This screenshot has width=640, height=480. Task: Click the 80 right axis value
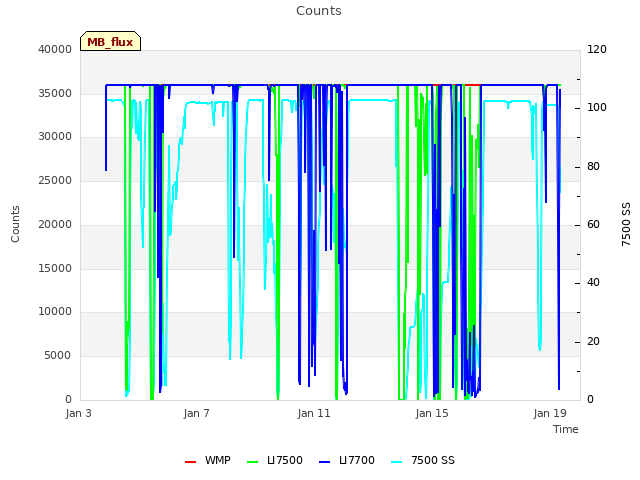(593, 167)
